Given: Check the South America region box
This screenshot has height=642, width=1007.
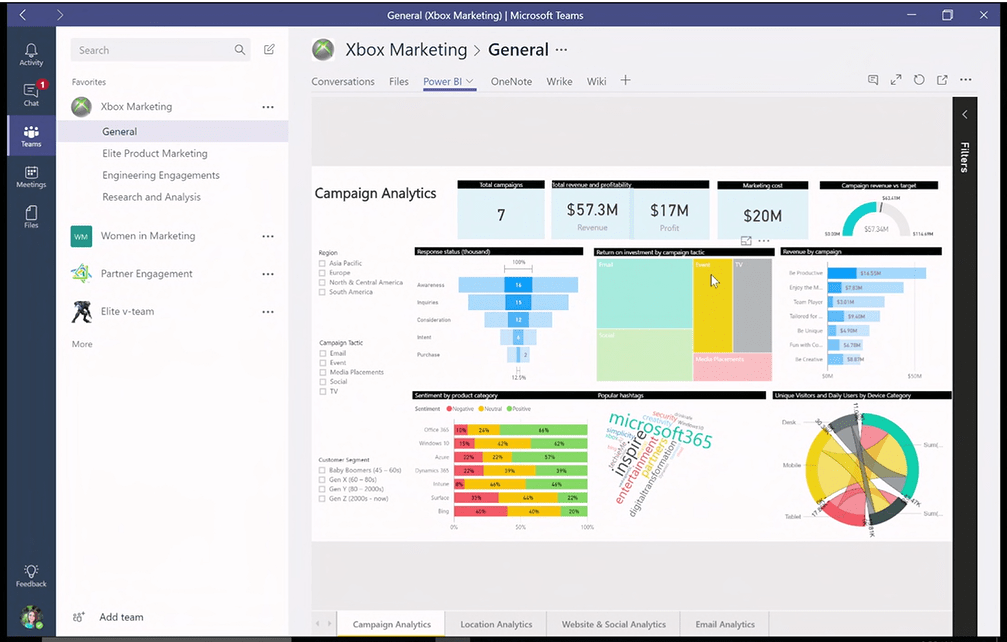Looking at the screenshot, I should tap(322, 292).
